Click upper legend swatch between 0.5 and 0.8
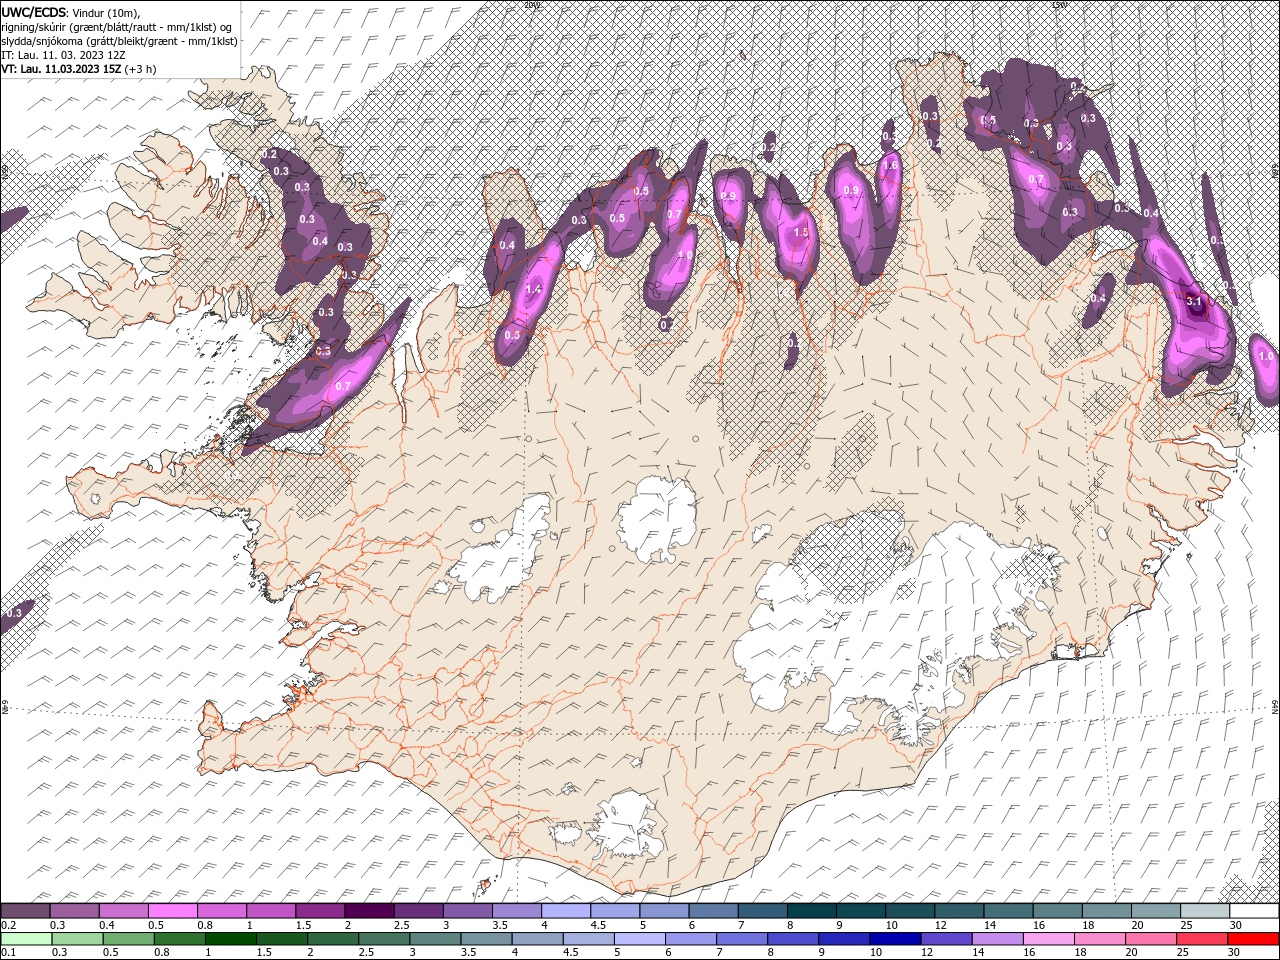Screen dimensions: 1280x960 point(172,911)
